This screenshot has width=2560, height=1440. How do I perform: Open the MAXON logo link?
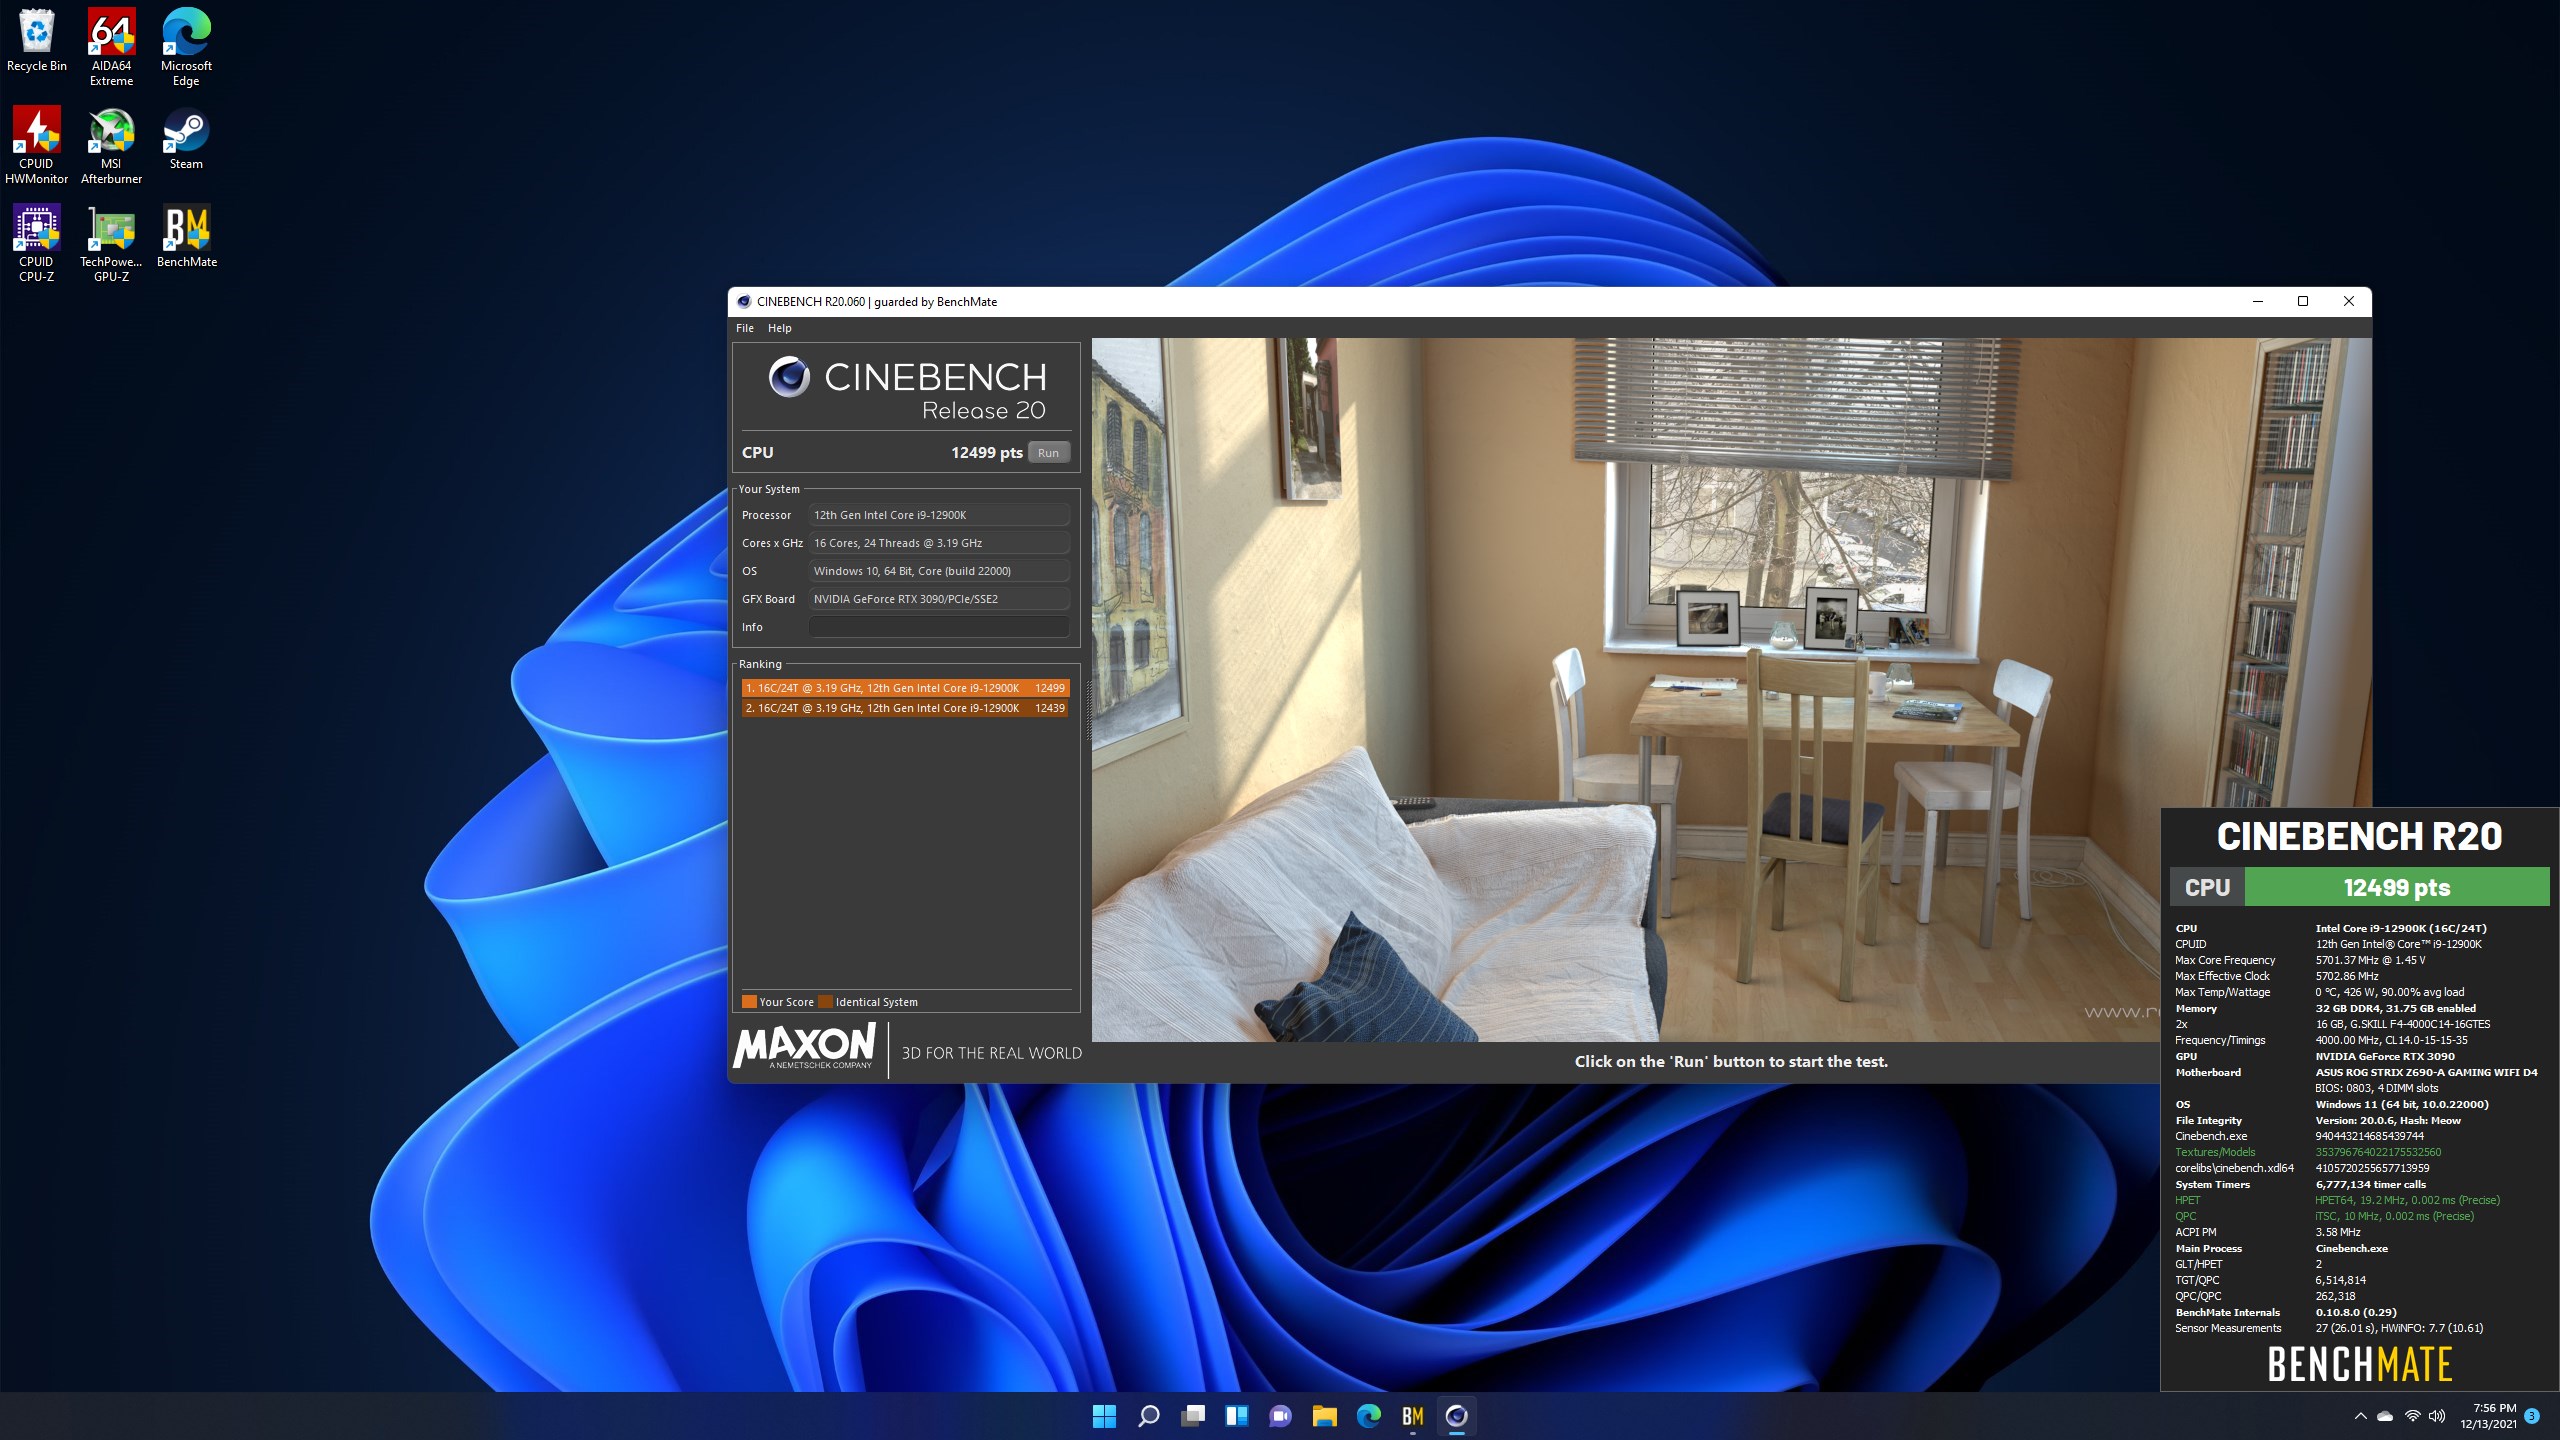pos(805,1047)
